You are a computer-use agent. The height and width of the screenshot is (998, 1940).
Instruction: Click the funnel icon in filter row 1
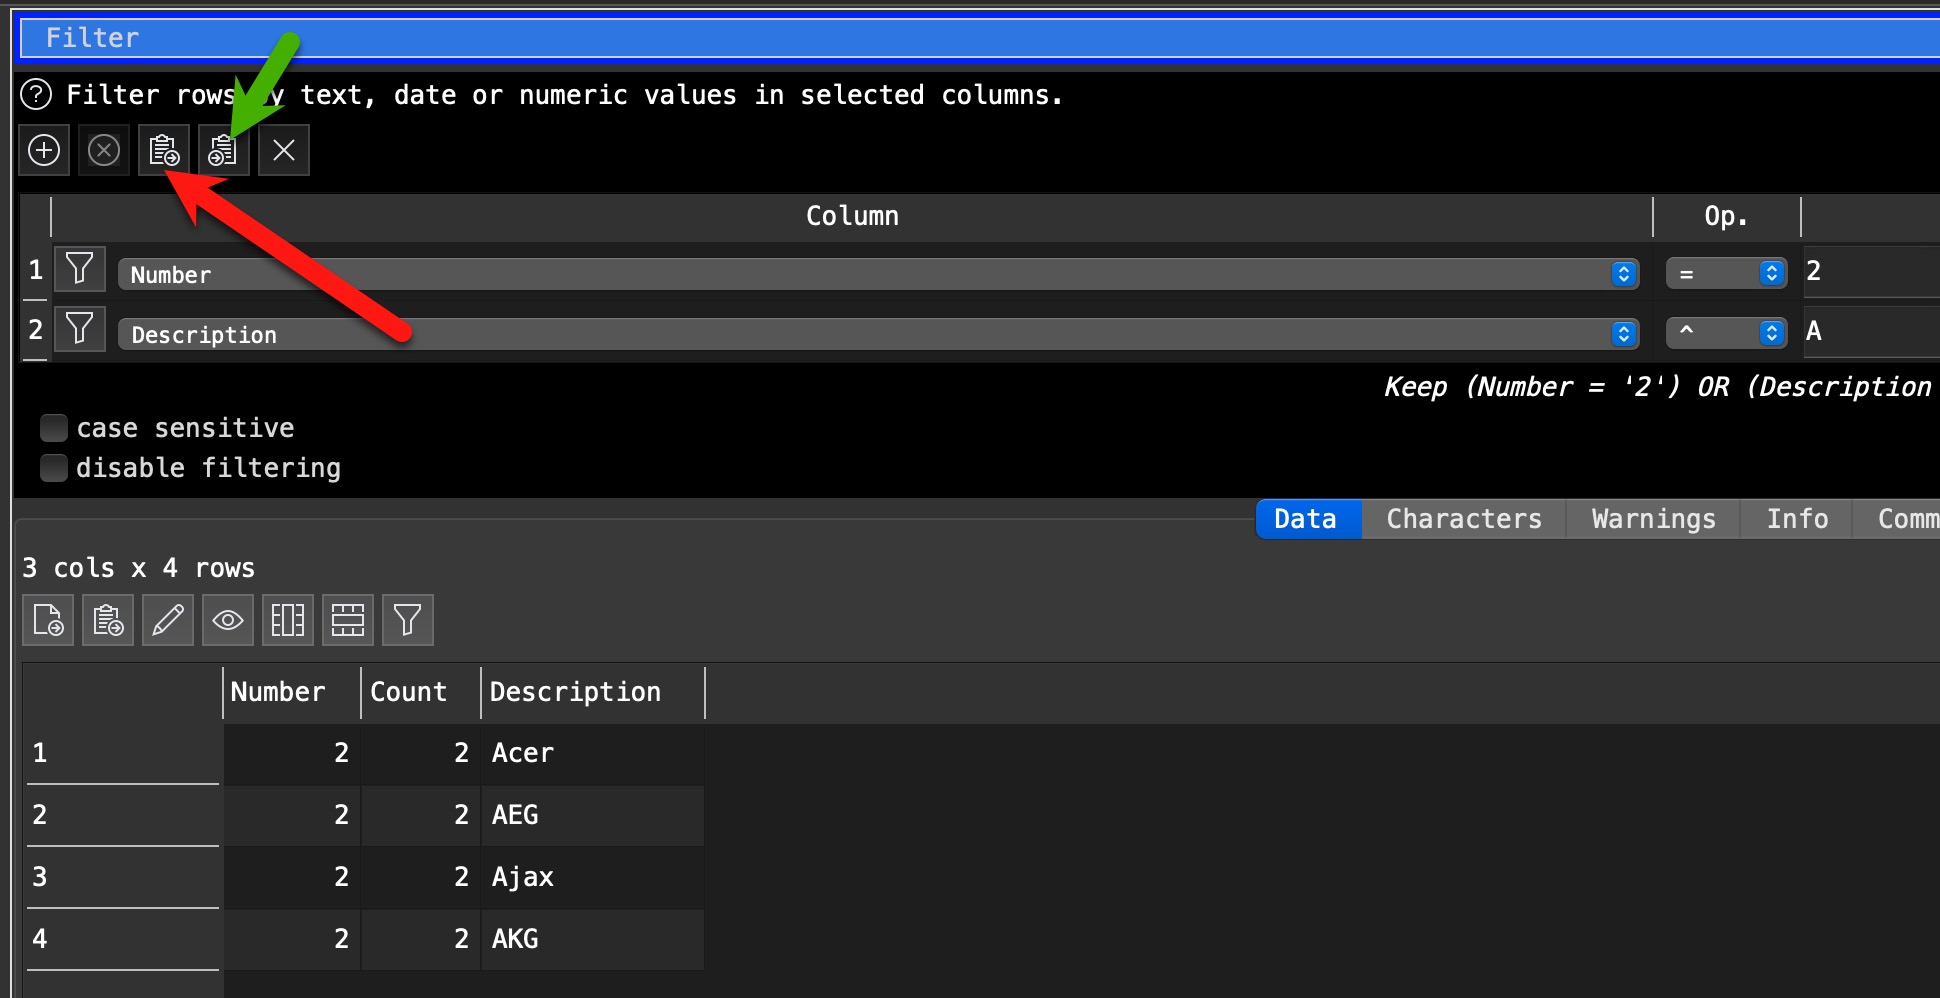pyautogui.click(x=79, y=269)
